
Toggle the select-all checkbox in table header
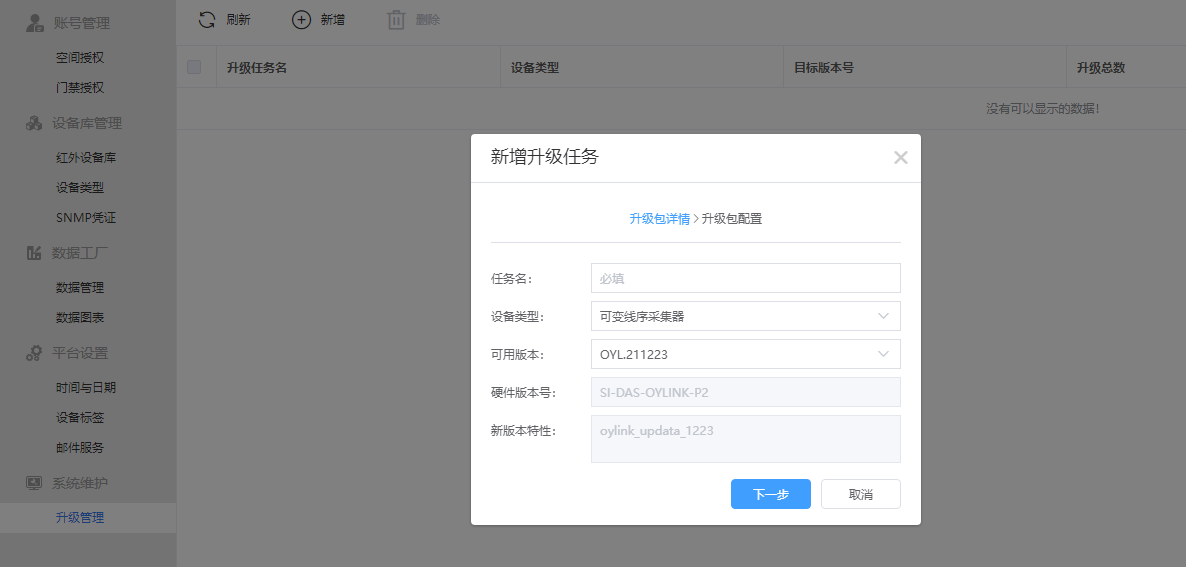(194, 67)
